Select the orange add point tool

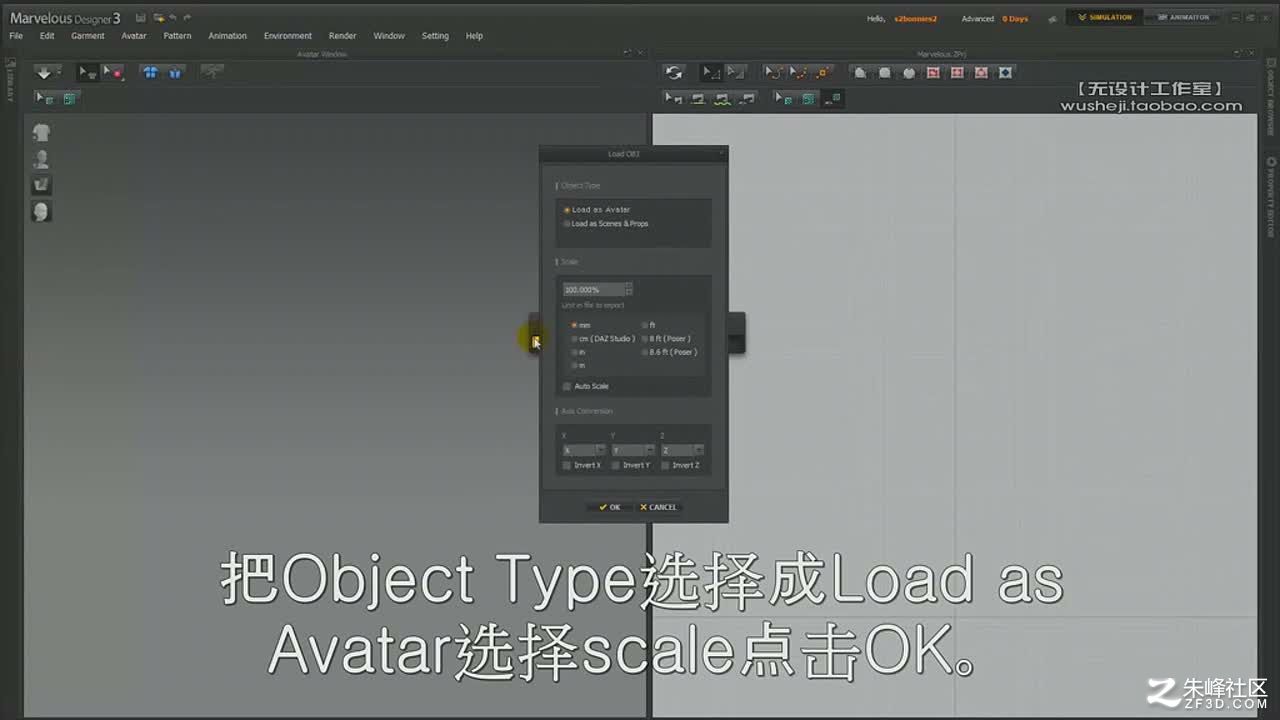[822, 72]
